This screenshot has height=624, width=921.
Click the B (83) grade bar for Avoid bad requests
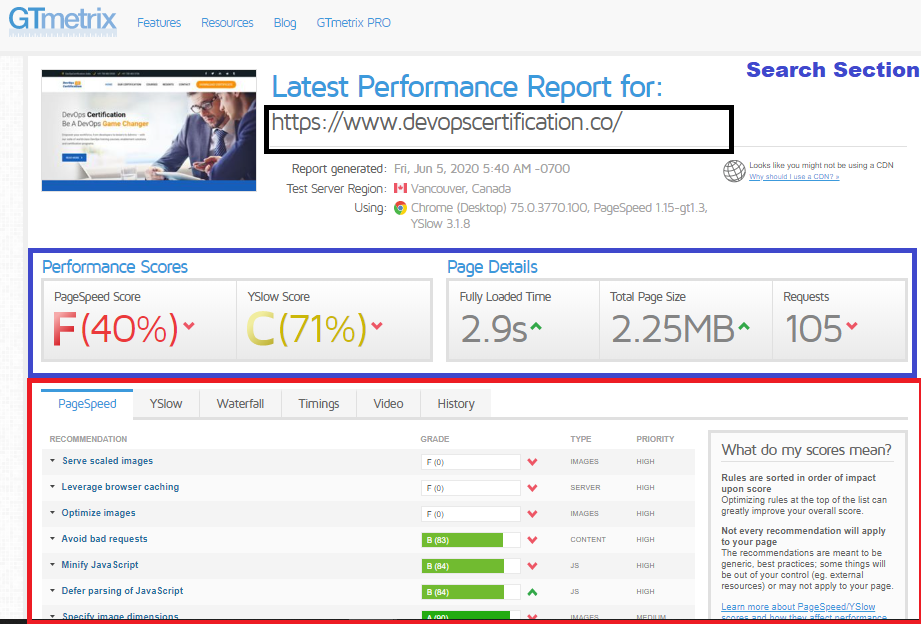point(470,539)
